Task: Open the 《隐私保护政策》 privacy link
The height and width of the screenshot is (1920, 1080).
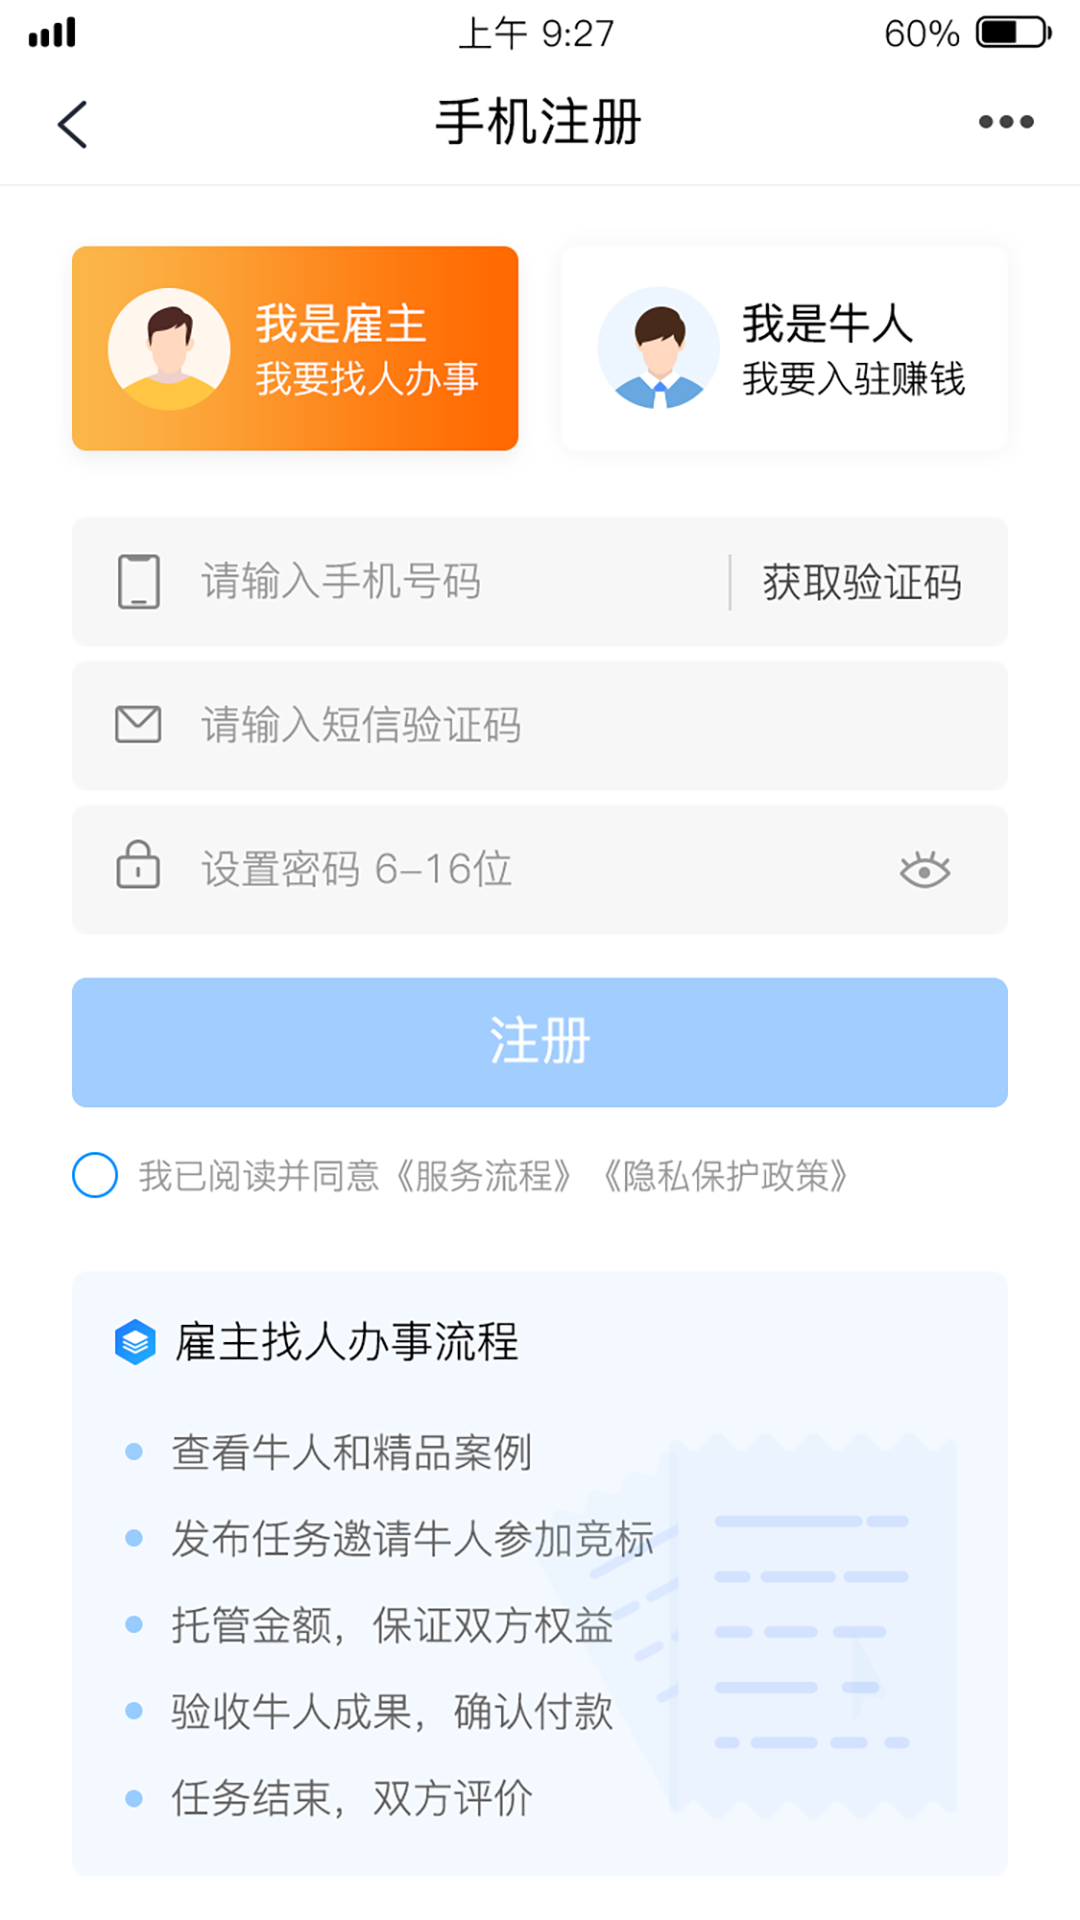Action: click(x=725, y=1176)
